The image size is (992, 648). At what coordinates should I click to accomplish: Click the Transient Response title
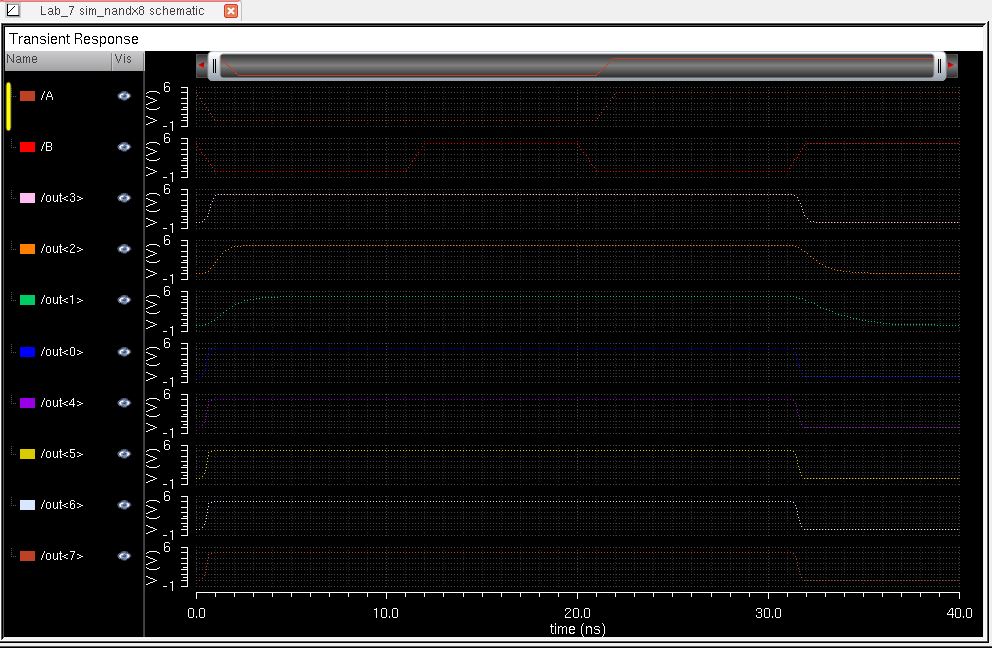coord(74,39)
